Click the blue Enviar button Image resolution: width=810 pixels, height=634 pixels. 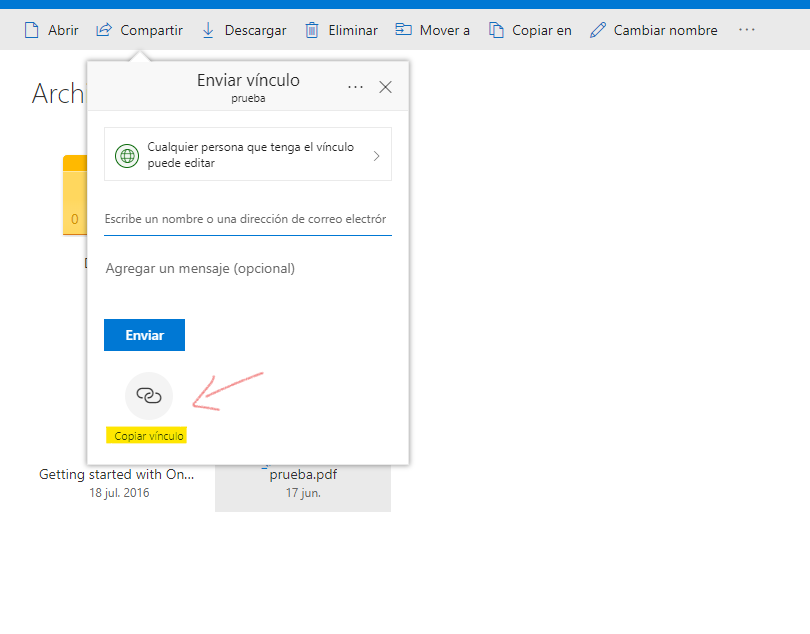pyautogui.click(x=145, y=335)
